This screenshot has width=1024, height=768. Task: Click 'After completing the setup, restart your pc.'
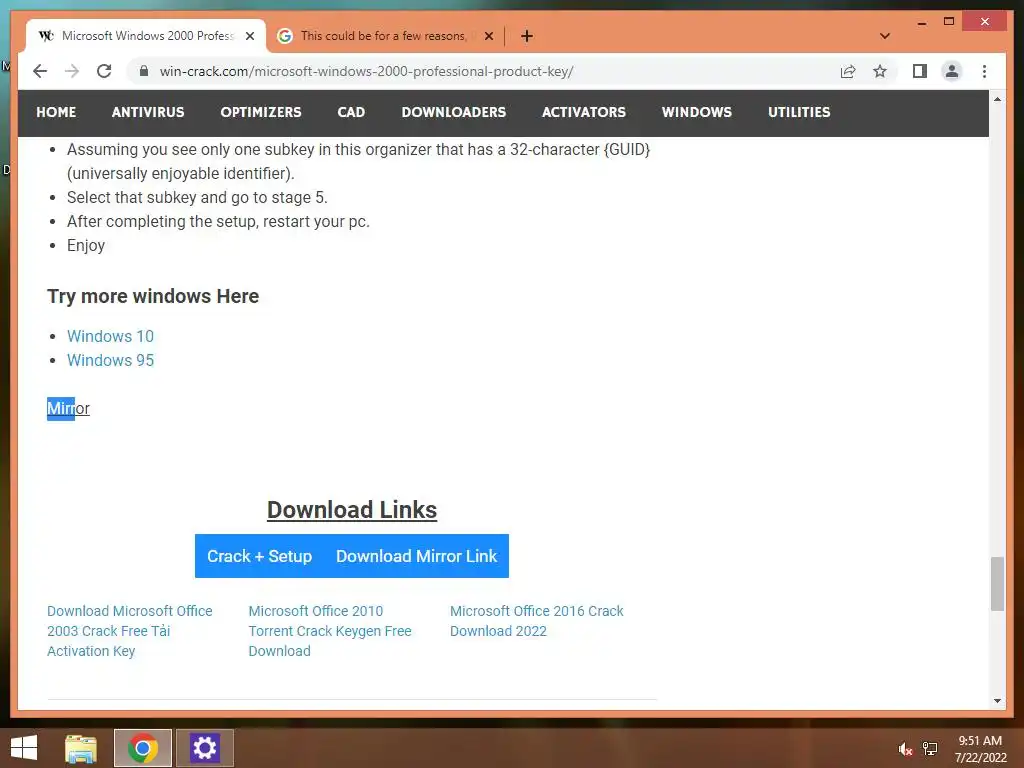click(218, 221)
